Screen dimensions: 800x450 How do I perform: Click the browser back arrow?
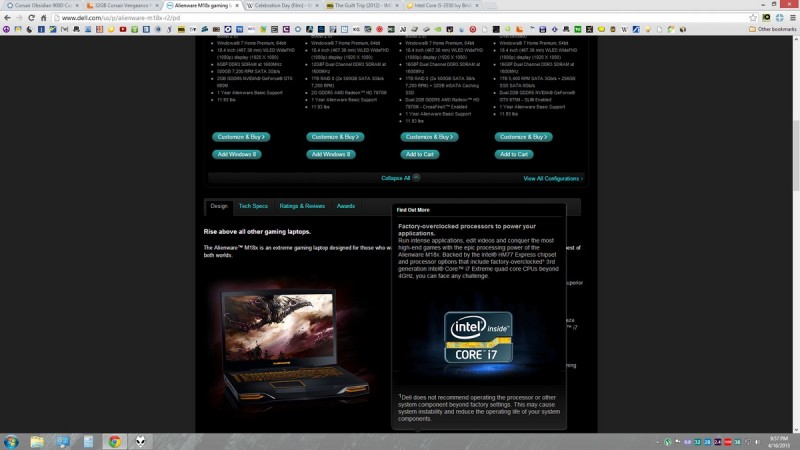tap(7, 17)
